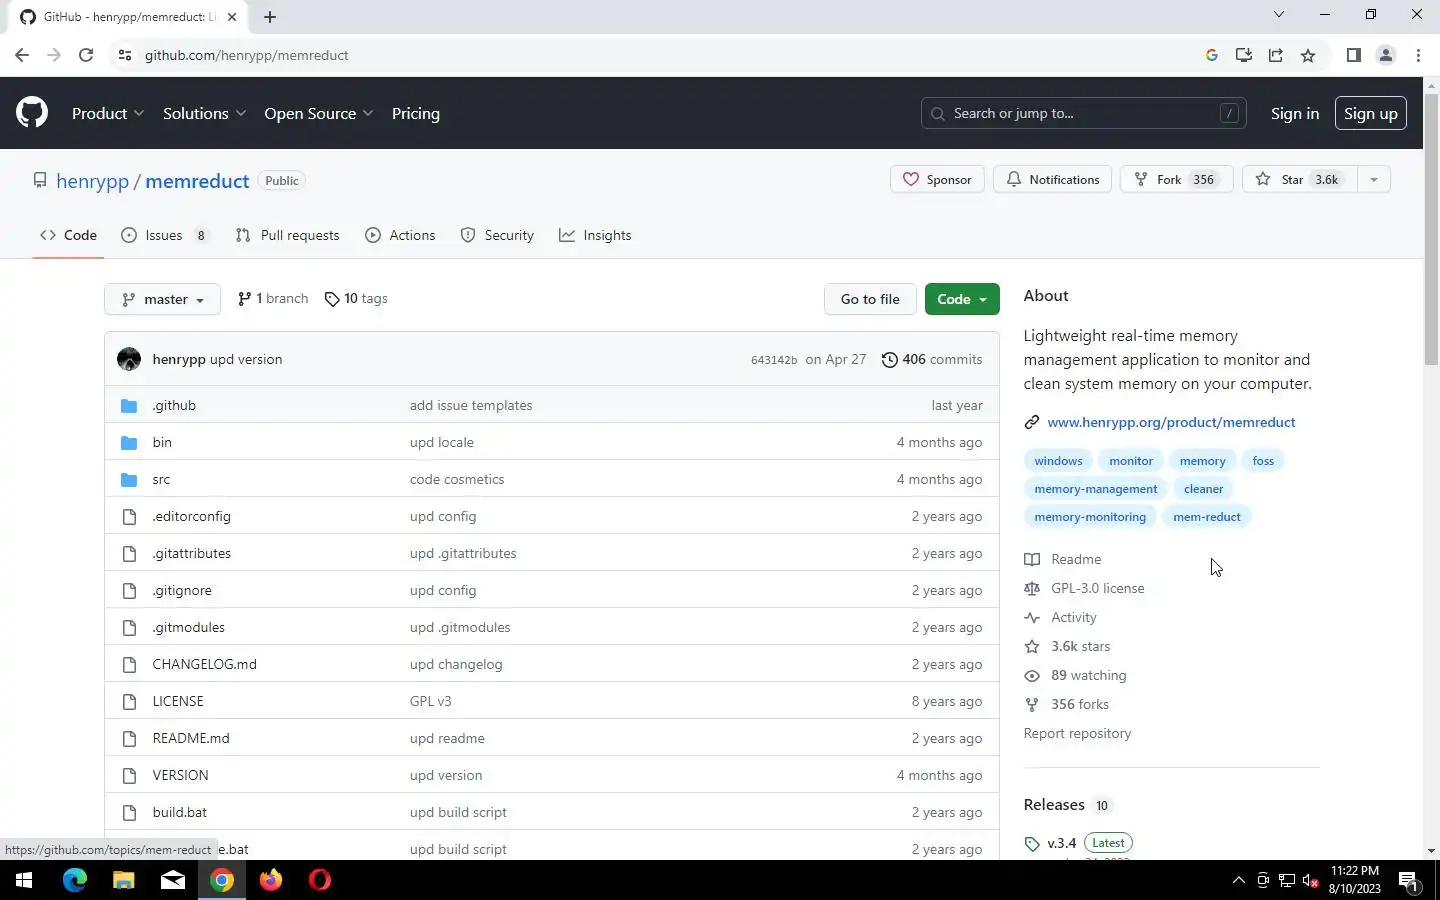This screenshot has height=900, width=1440.
Task: Open the 406 commits history link
Action: pos(932,359)
